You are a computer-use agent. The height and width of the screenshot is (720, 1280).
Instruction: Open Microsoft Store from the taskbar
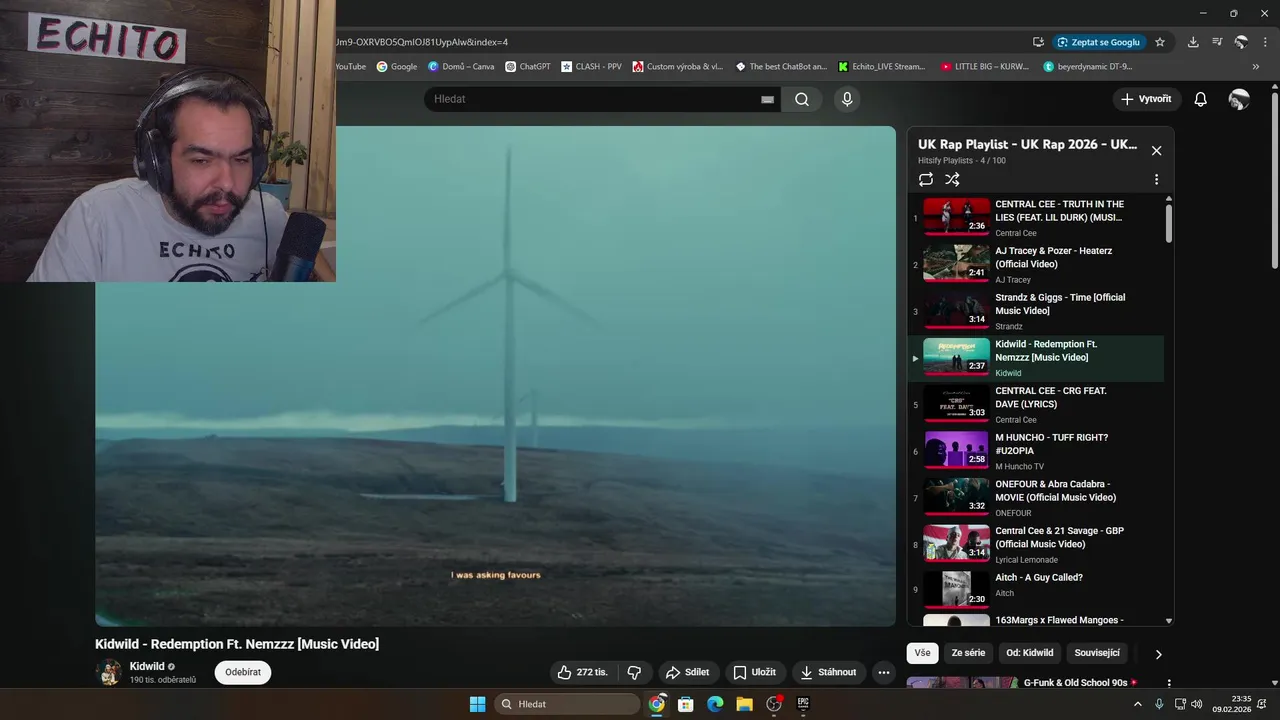pyautogui.click(x=686, y=704)
